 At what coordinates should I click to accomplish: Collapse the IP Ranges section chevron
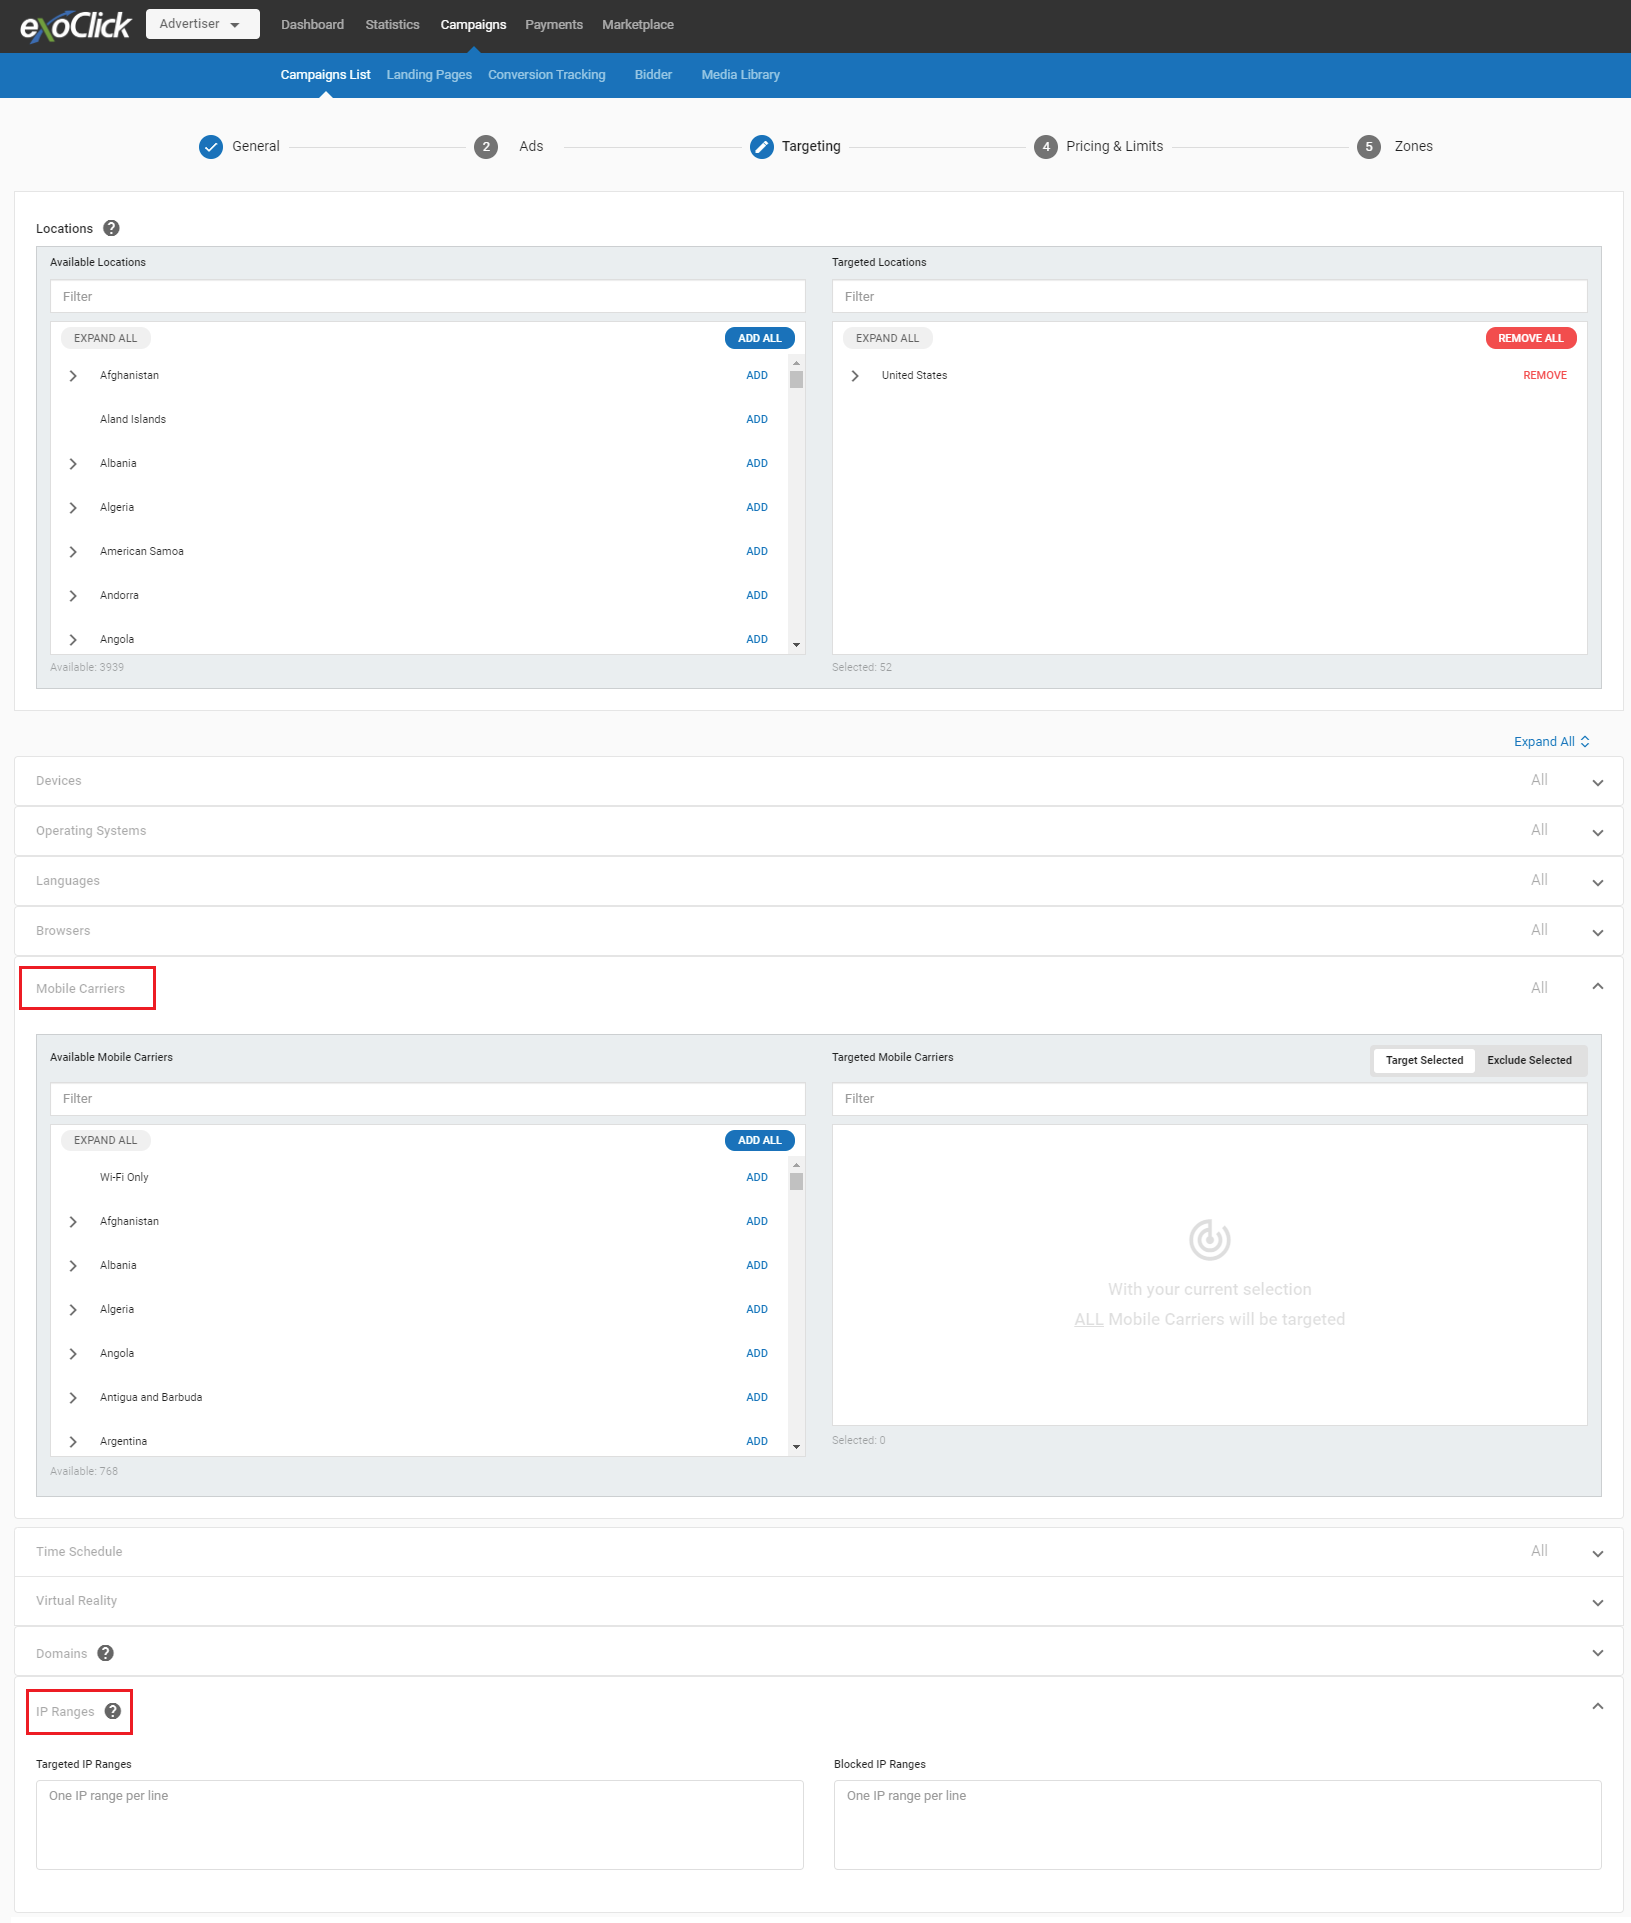(x=1598, y=1707)
